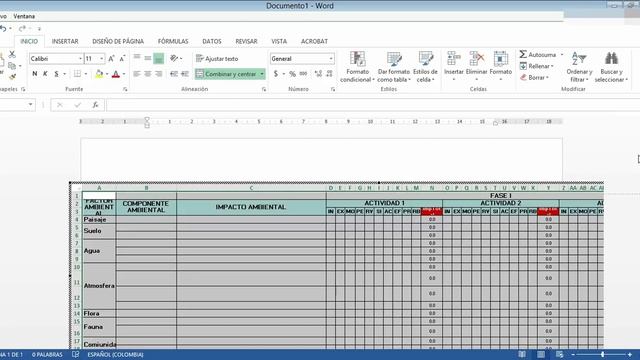Toggle underline (S) formatting
The height and width of the screenshot is (360, 640).
point(56,74)
